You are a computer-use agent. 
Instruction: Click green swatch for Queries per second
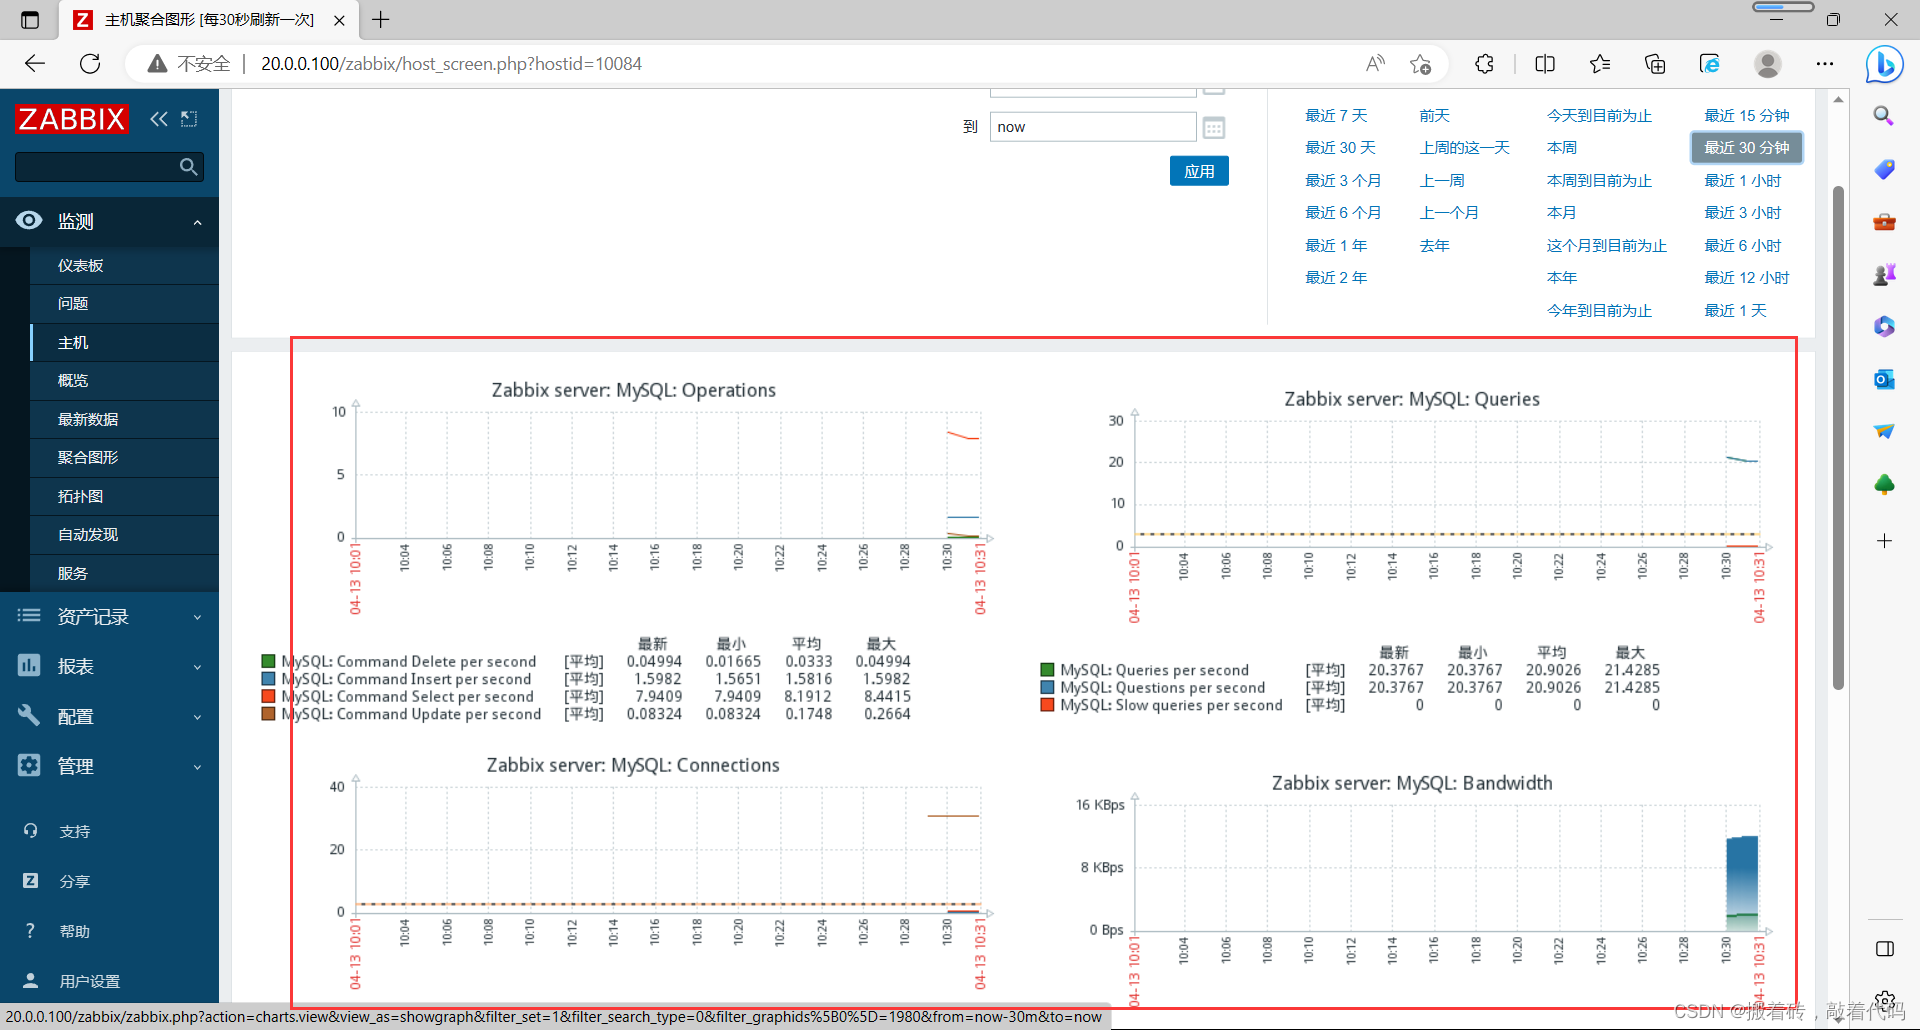pos(1047,670)
